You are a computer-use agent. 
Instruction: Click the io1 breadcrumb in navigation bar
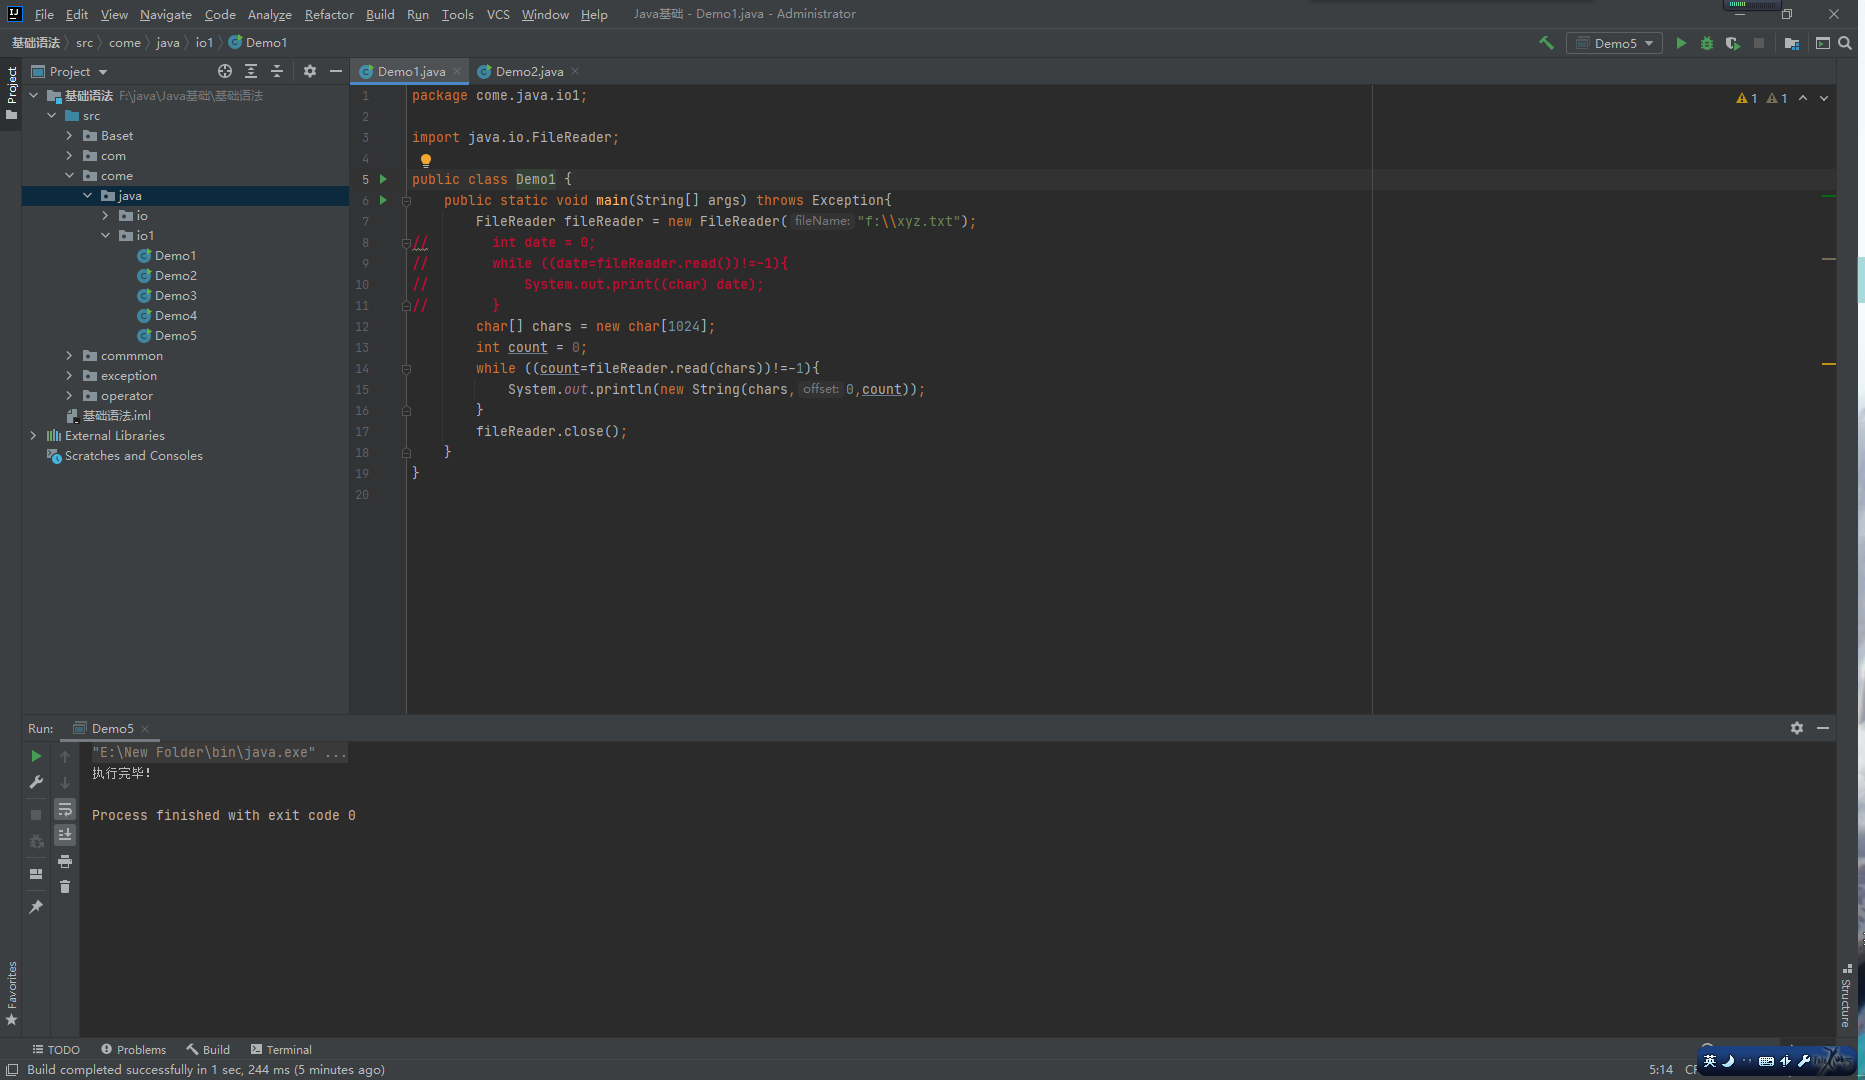coord(204,43)
